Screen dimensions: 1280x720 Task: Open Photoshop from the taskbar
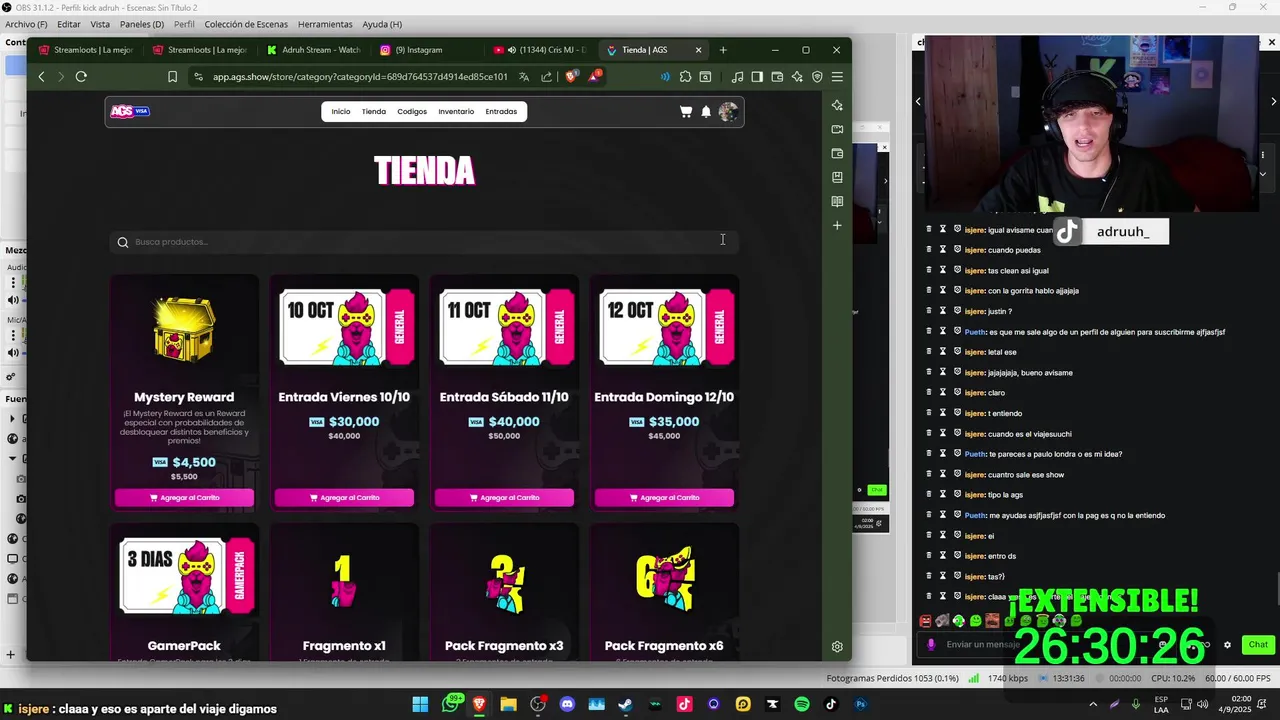tap(860, 704)
